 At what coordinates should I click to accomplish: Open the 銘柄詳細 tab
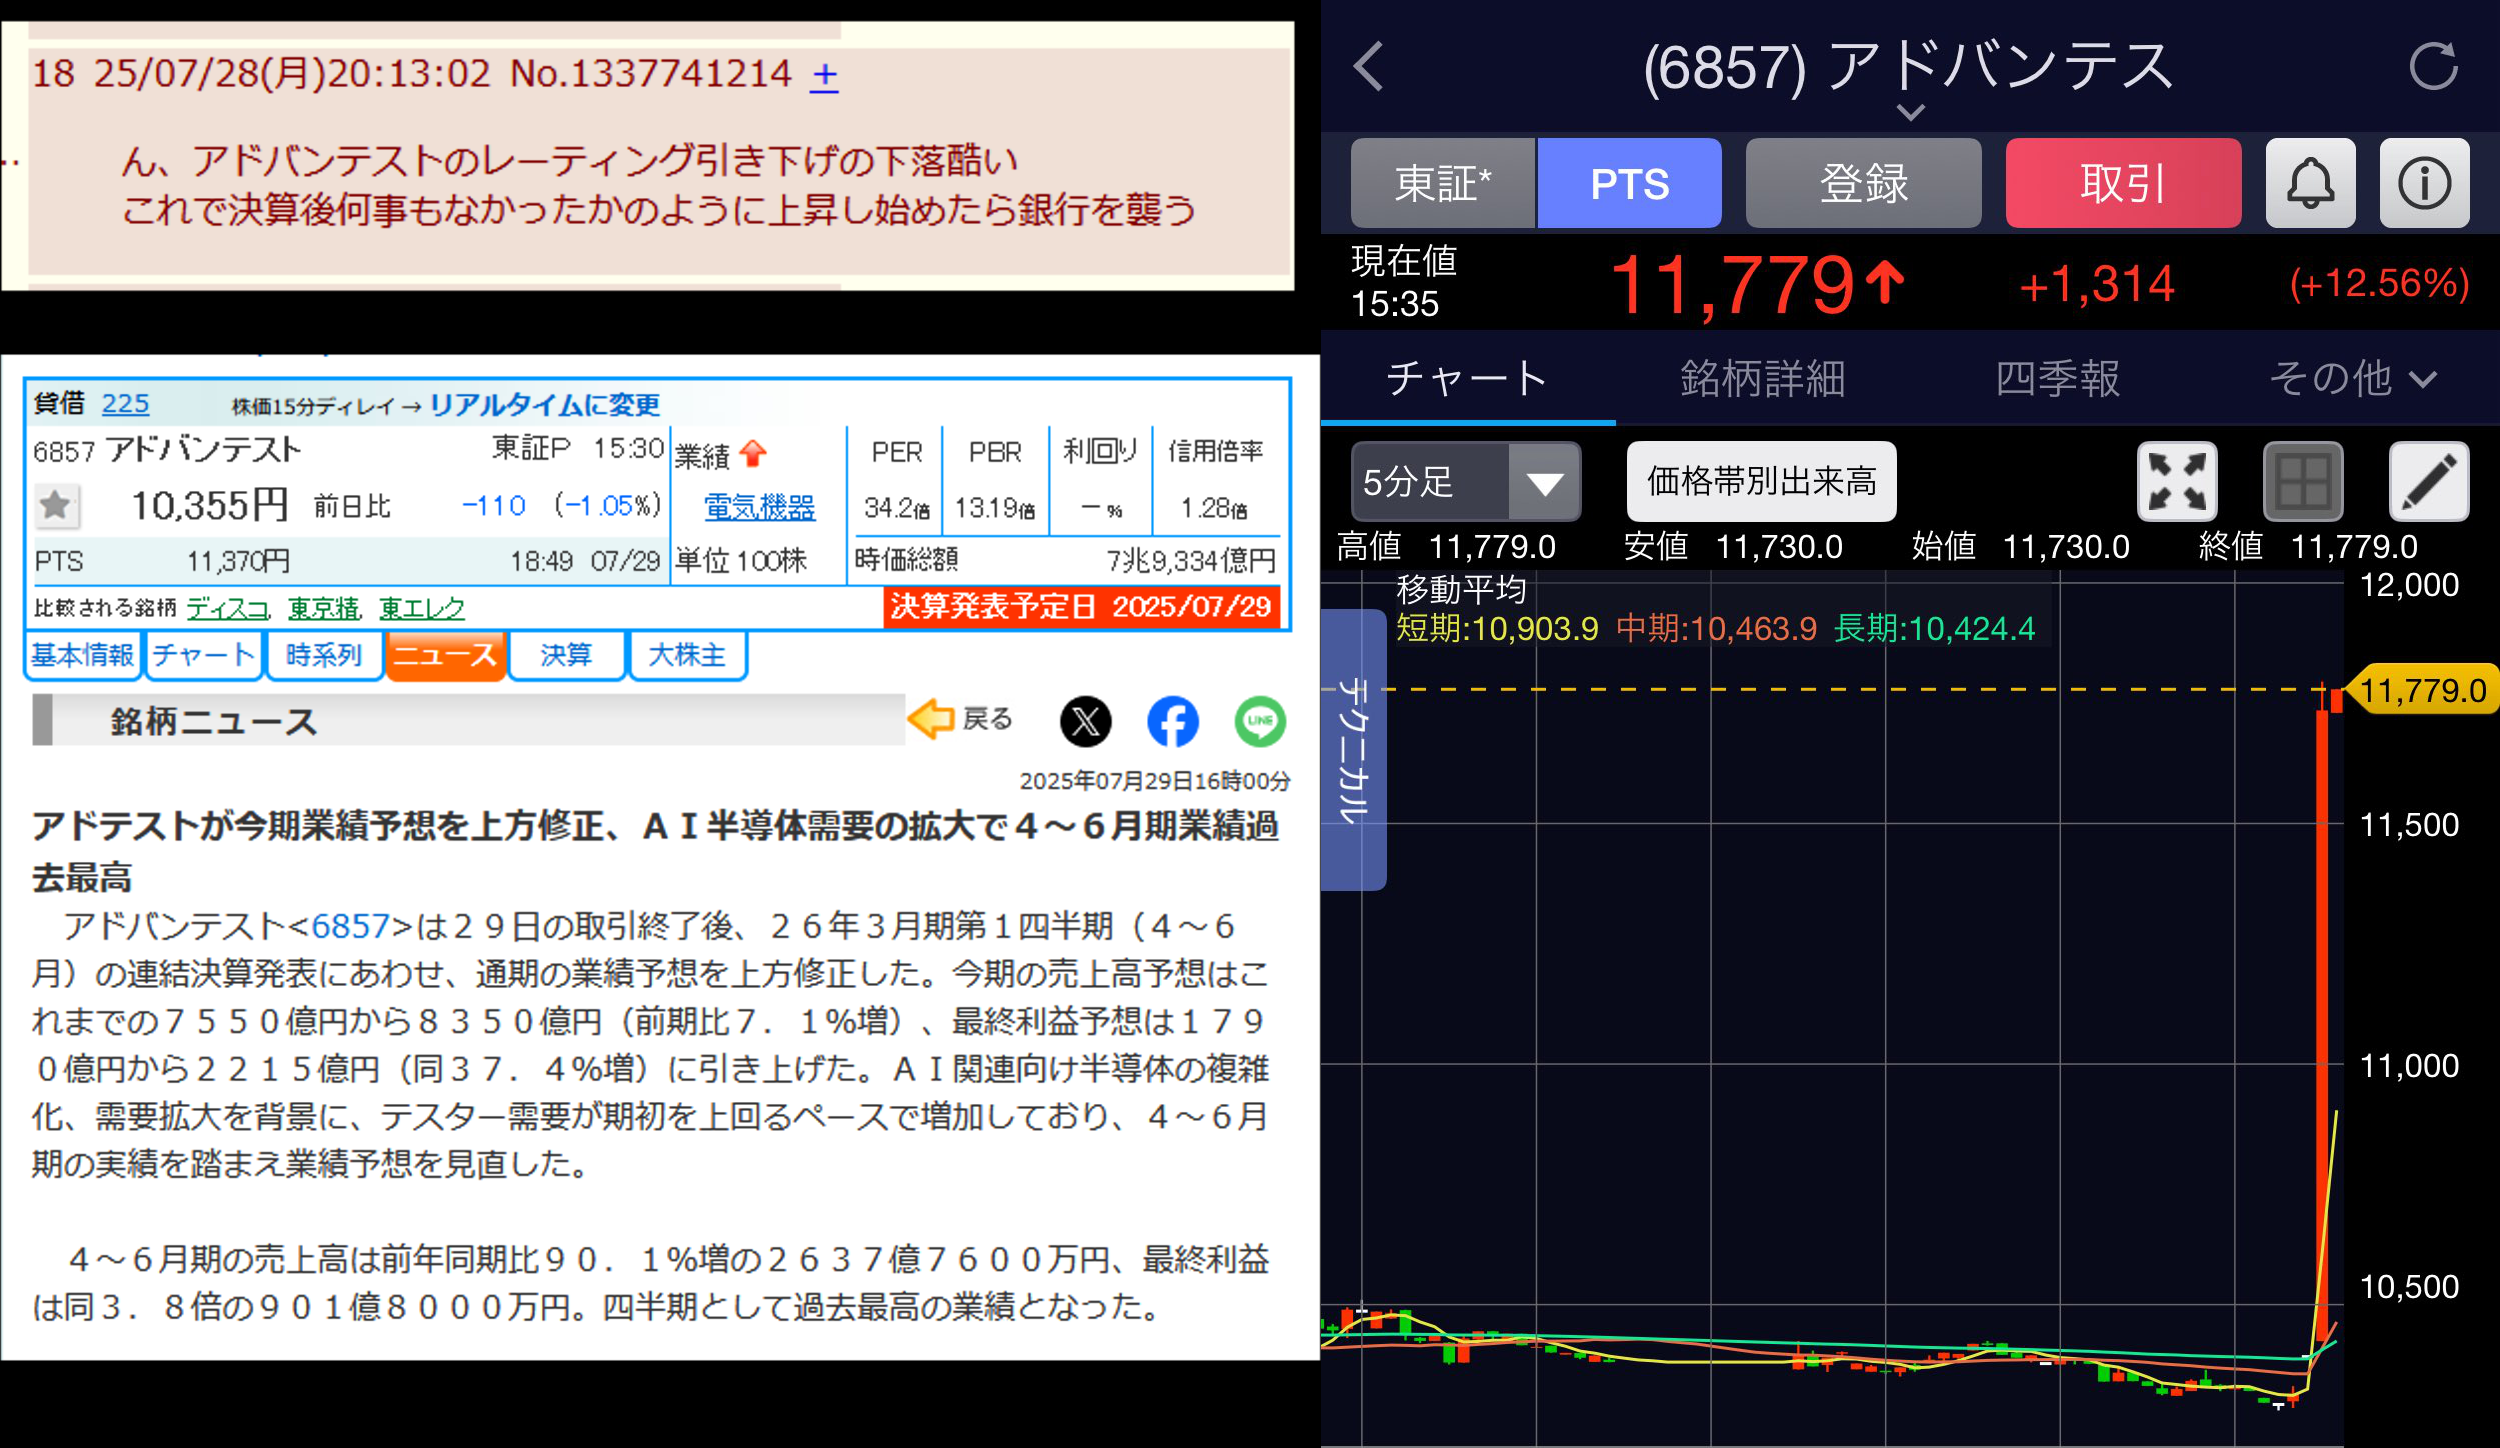coord(1762,379)
